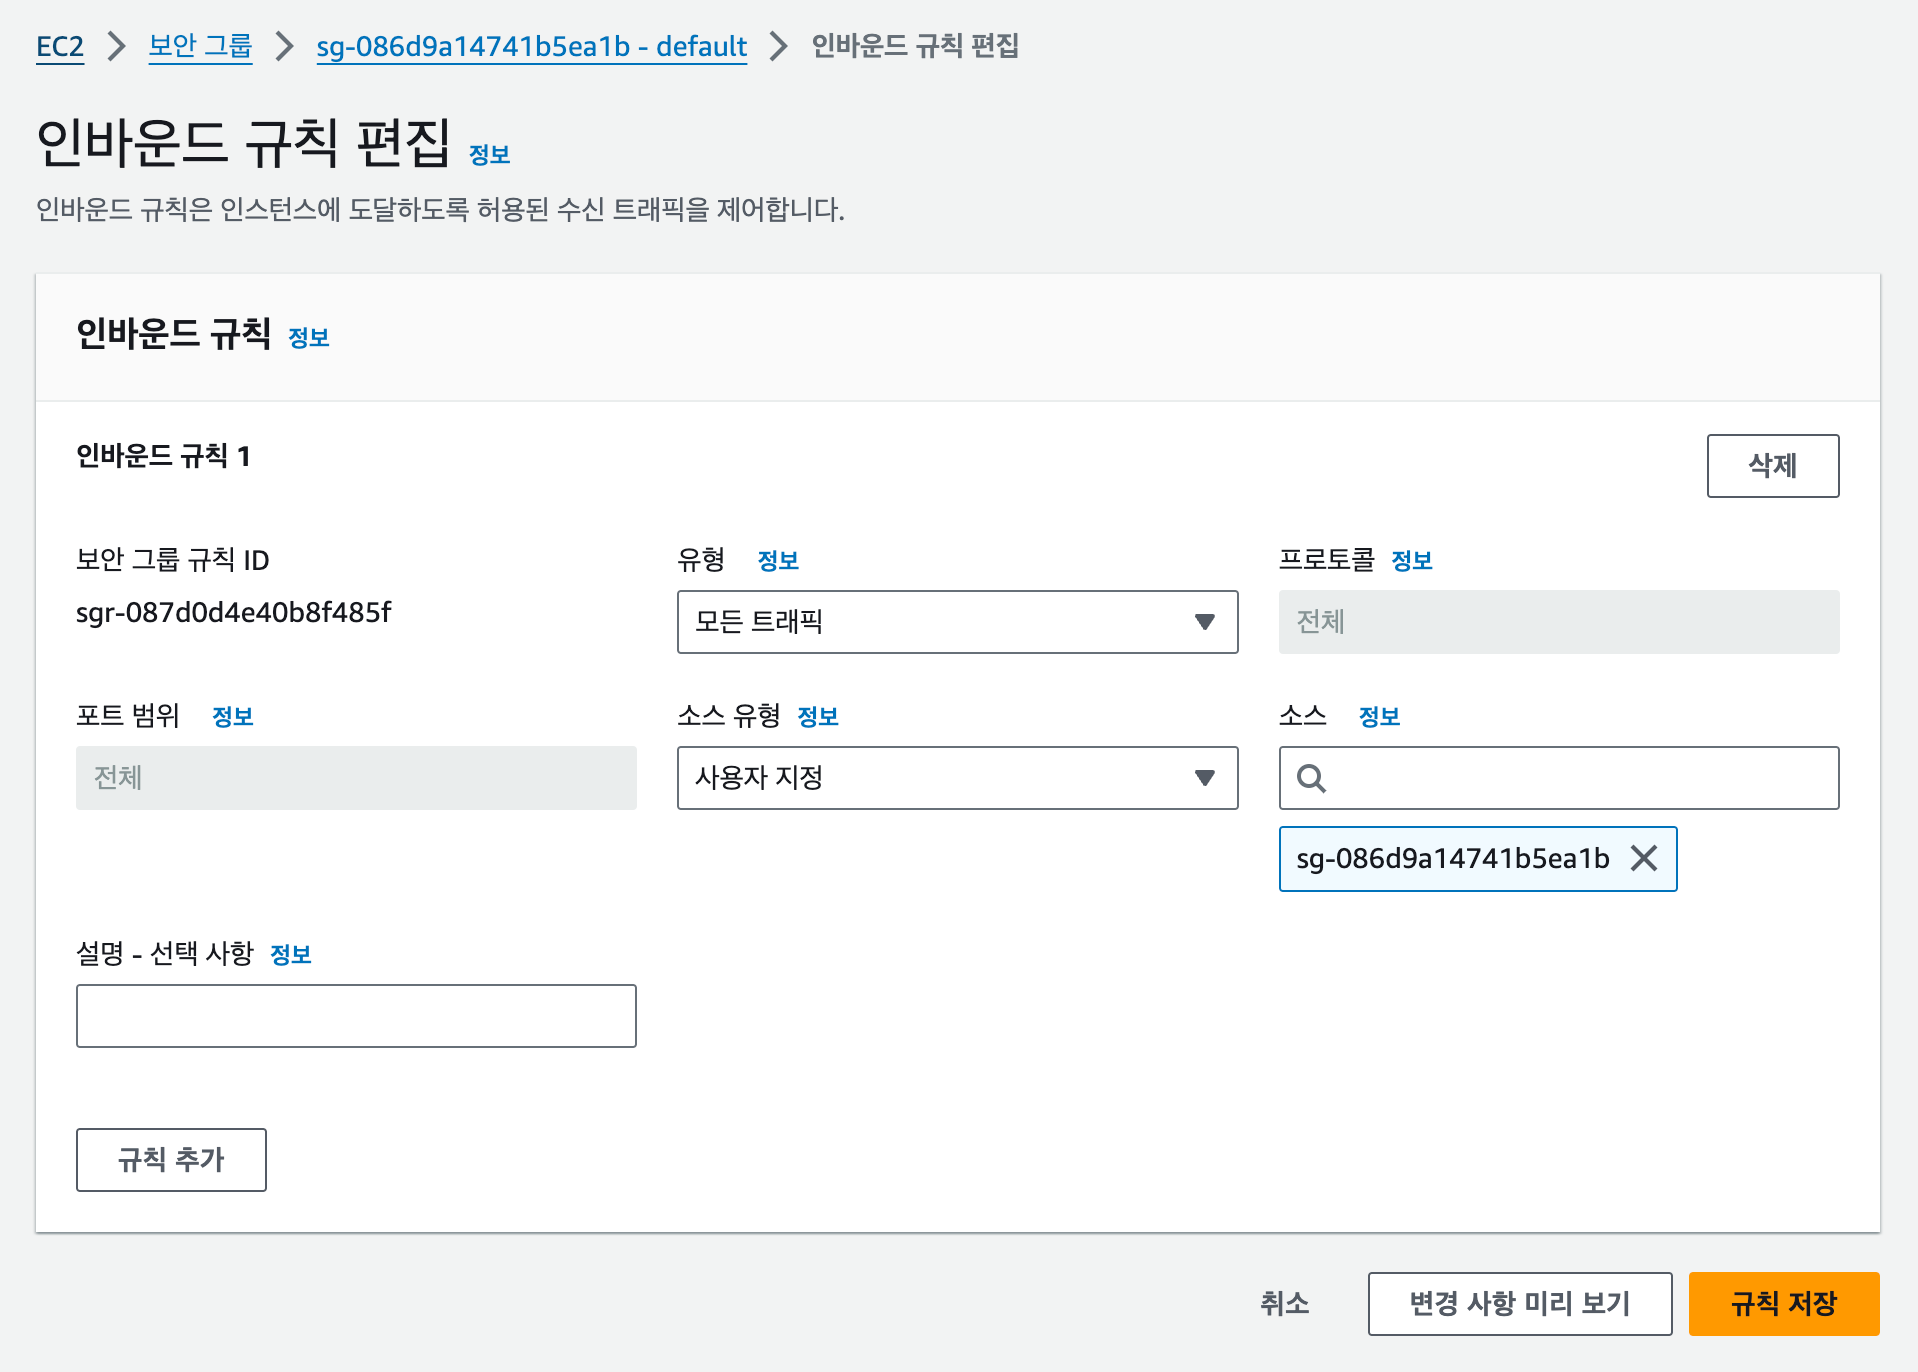Screen dimensions: 1918x1372
Task: Click the 인바운드 규칙 1 heading
Action: [x=163, y=457]
